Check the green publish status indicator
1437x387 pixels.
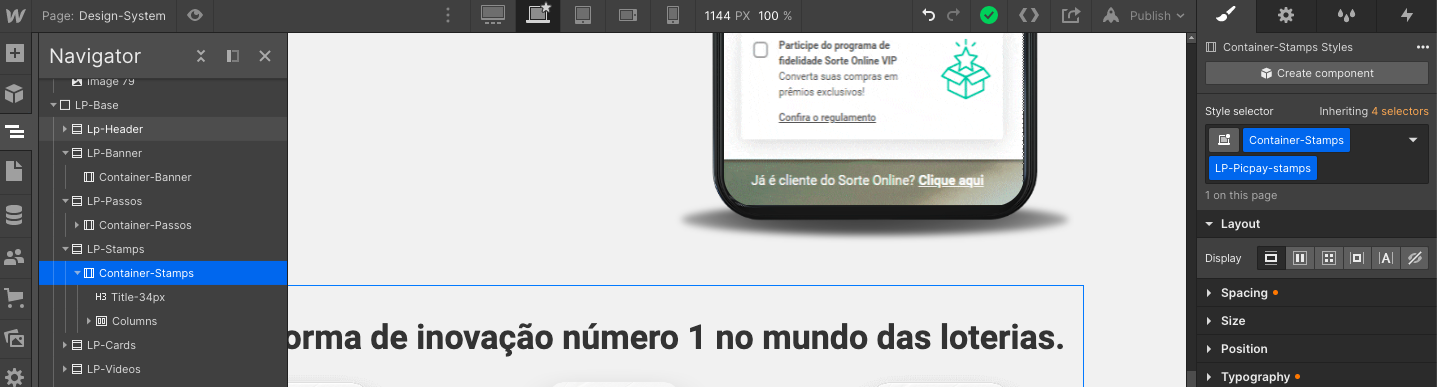click(989, 15)
